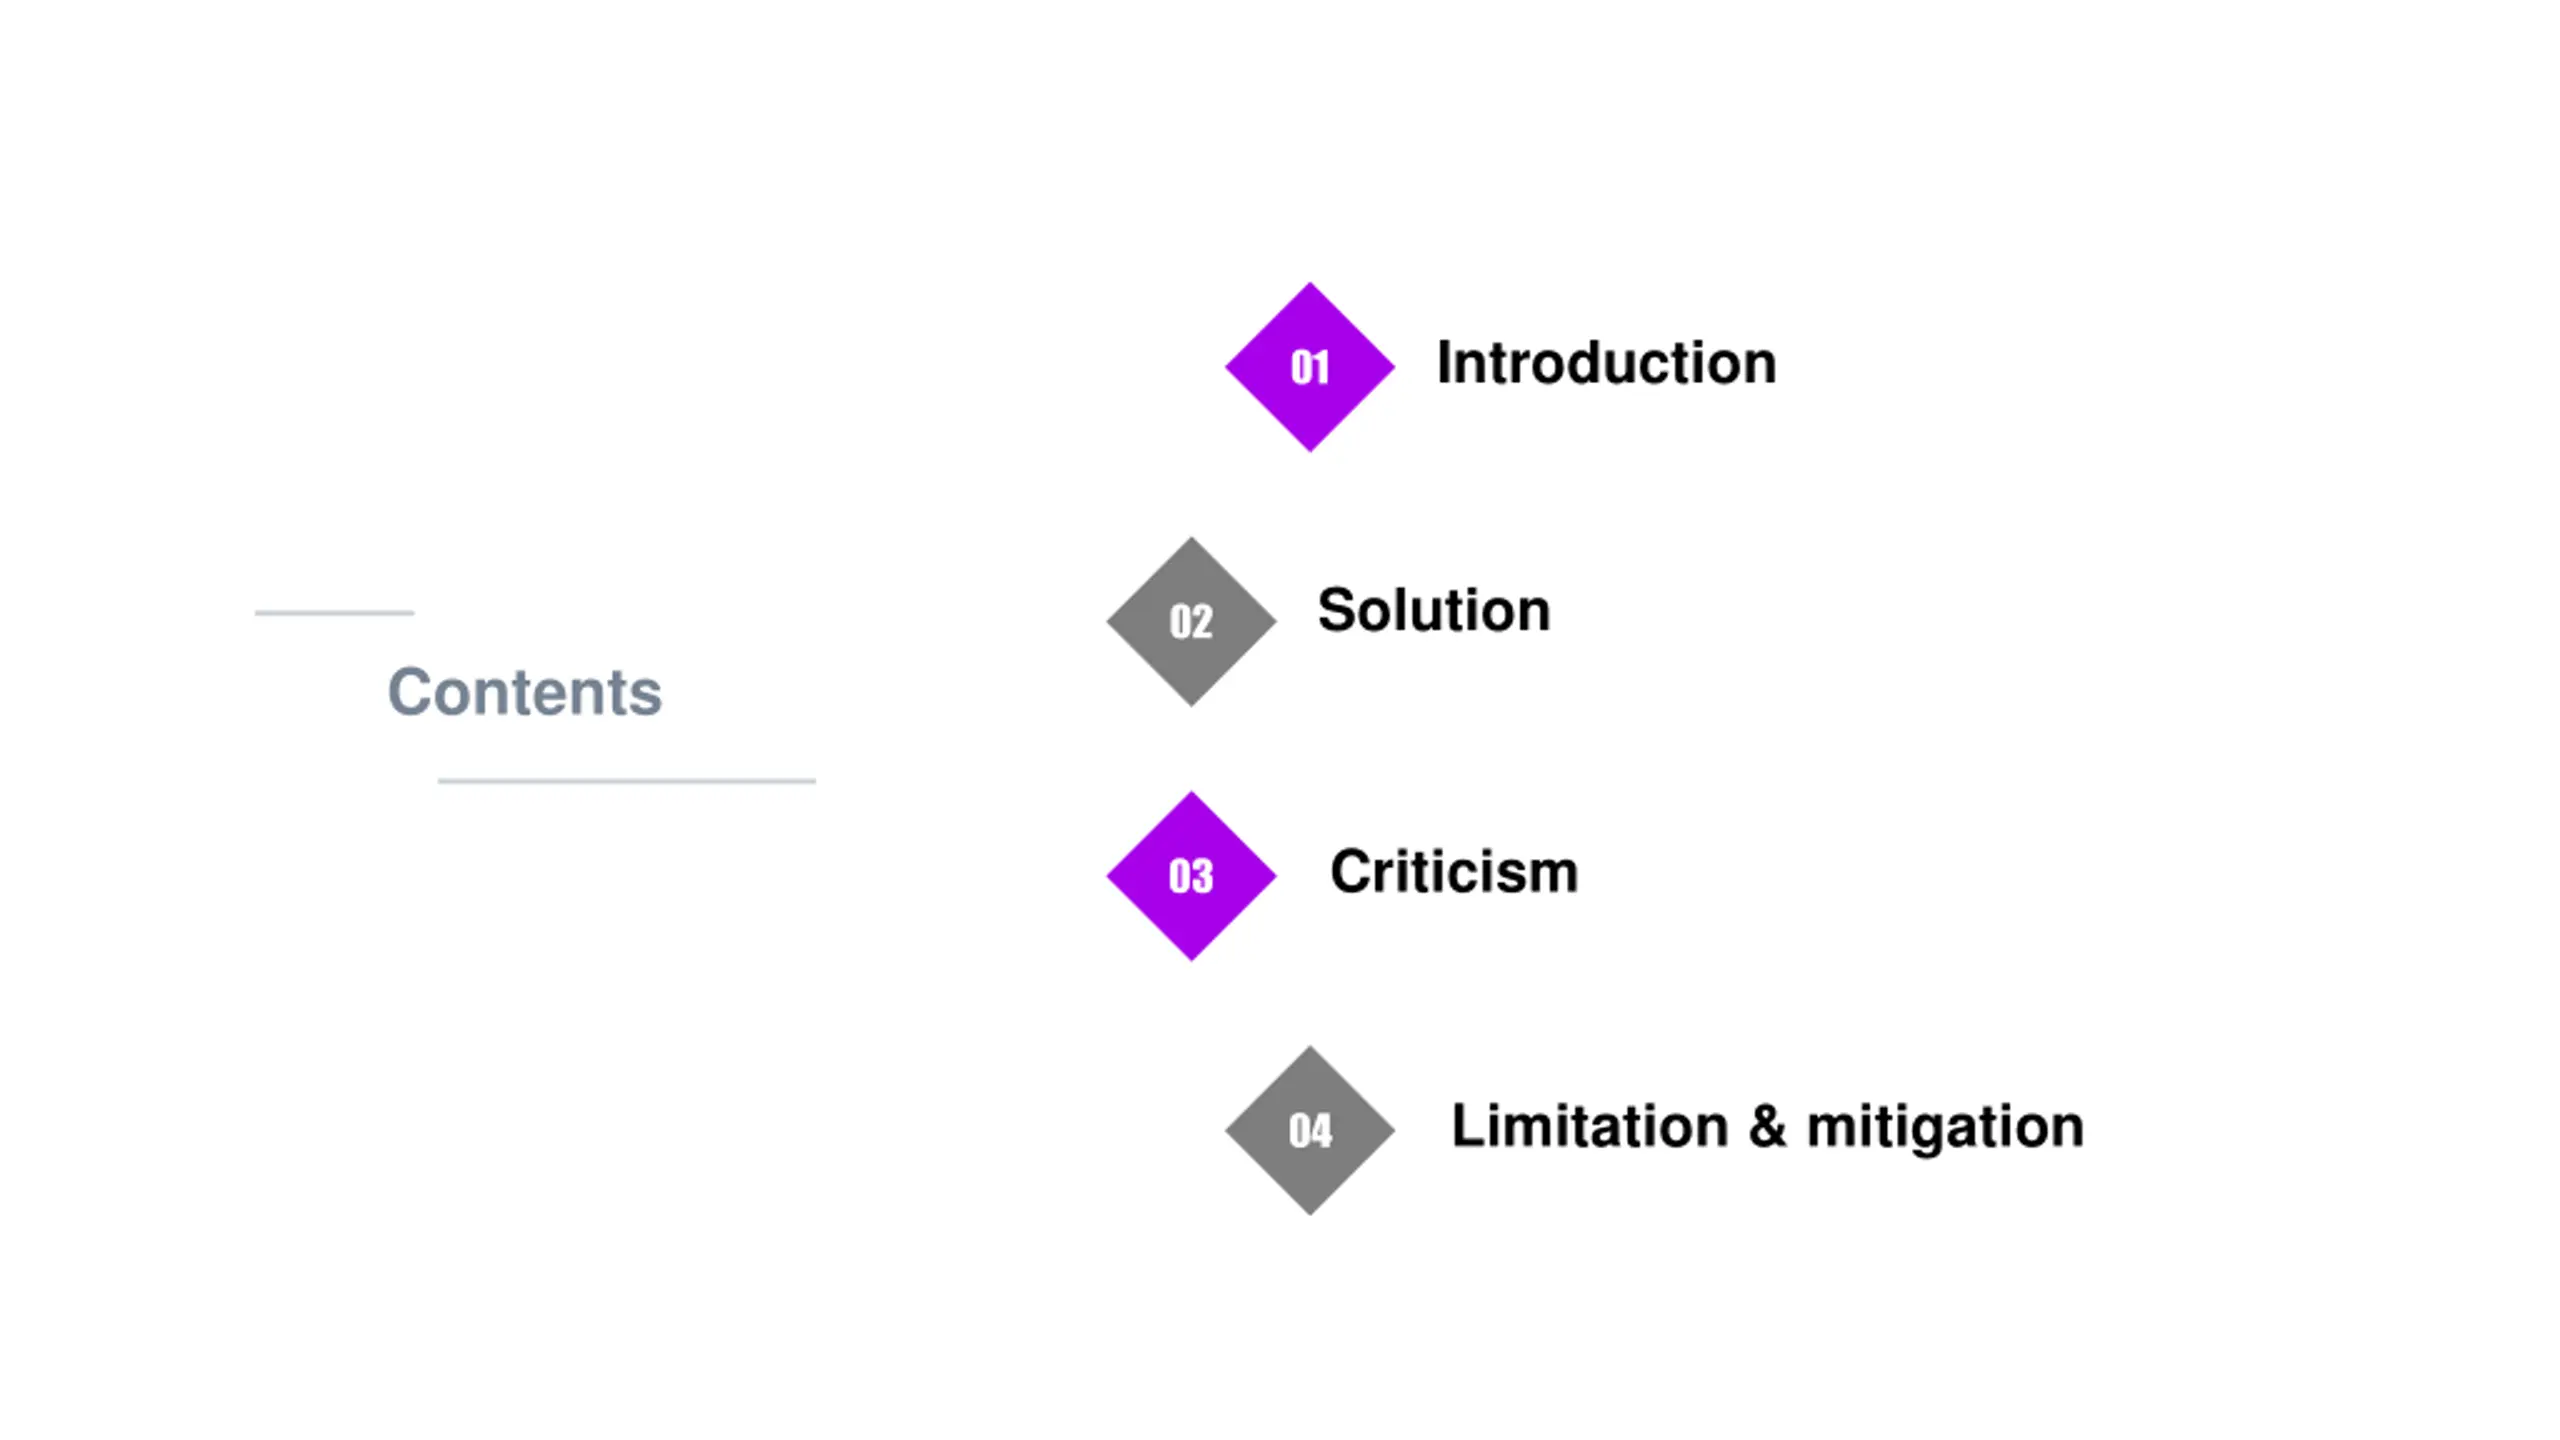Click the Solution heading text
The height and width of the screenshot is (1440, 2560).
click(1434, 610)
